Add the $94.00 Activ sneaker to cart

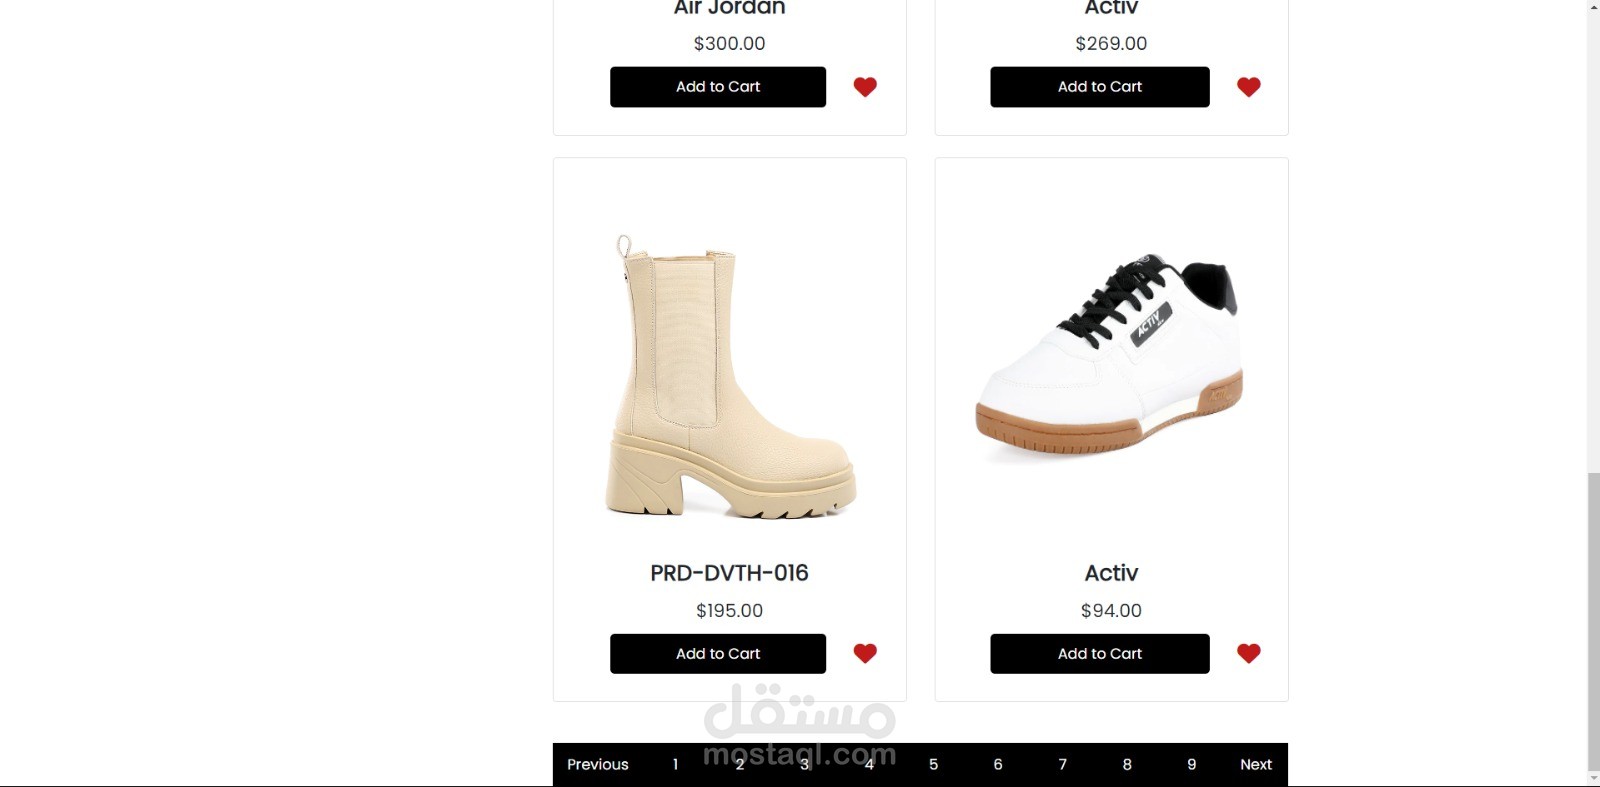click(1100, 654)
